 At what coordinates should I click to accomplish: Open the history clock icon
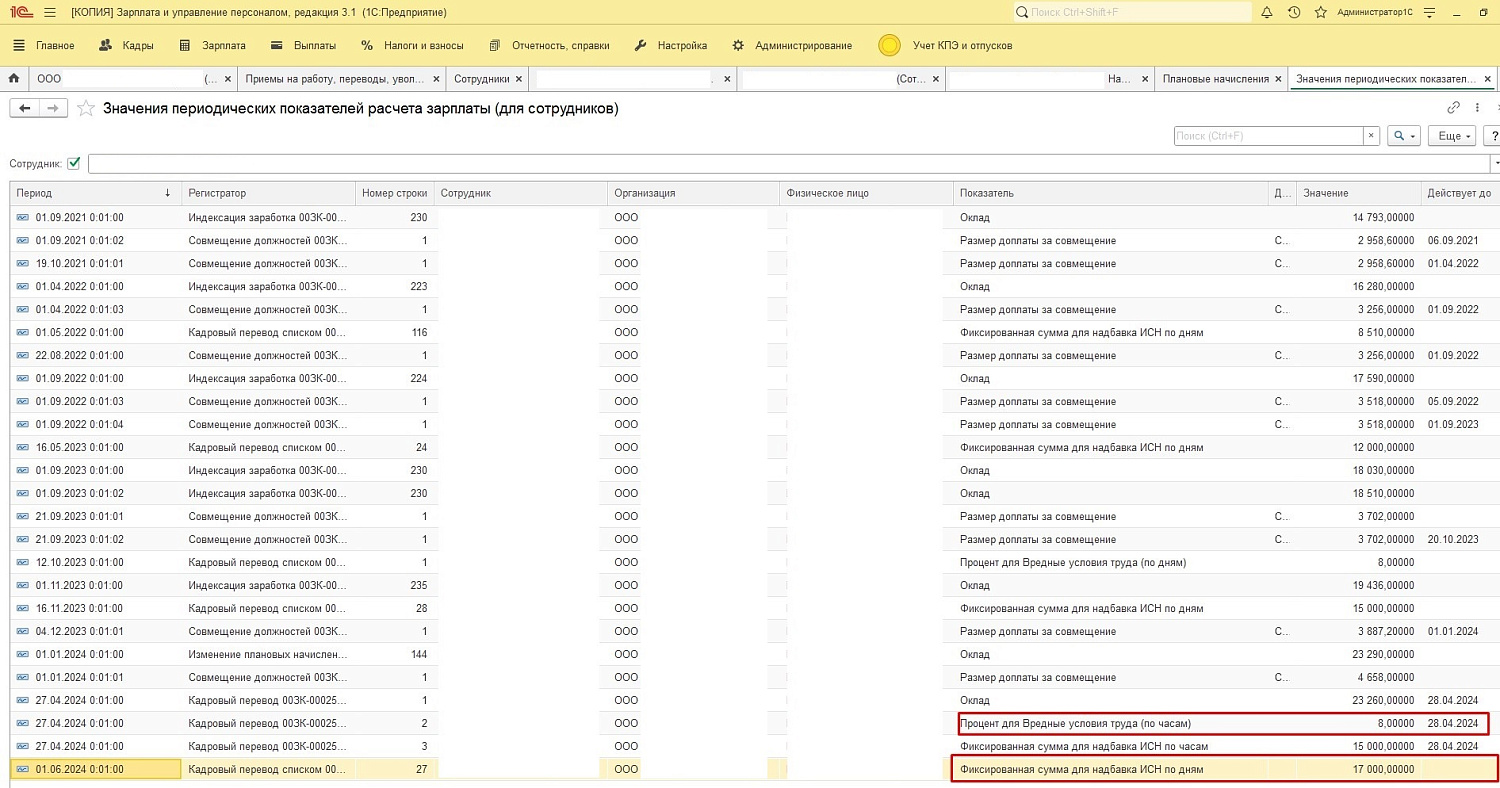pos(1294,13)
